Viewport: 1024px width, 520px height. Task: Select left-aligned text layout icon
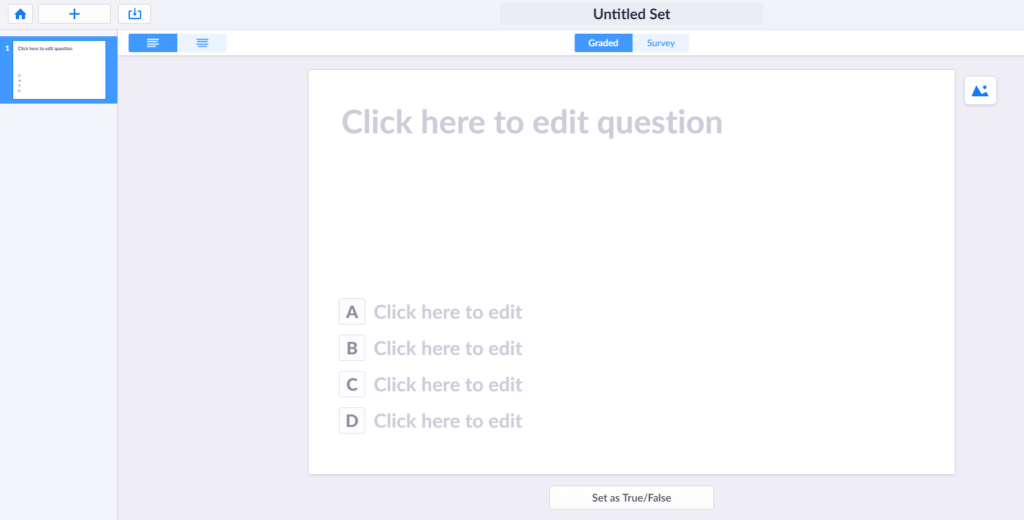click(x=153, y=43)
